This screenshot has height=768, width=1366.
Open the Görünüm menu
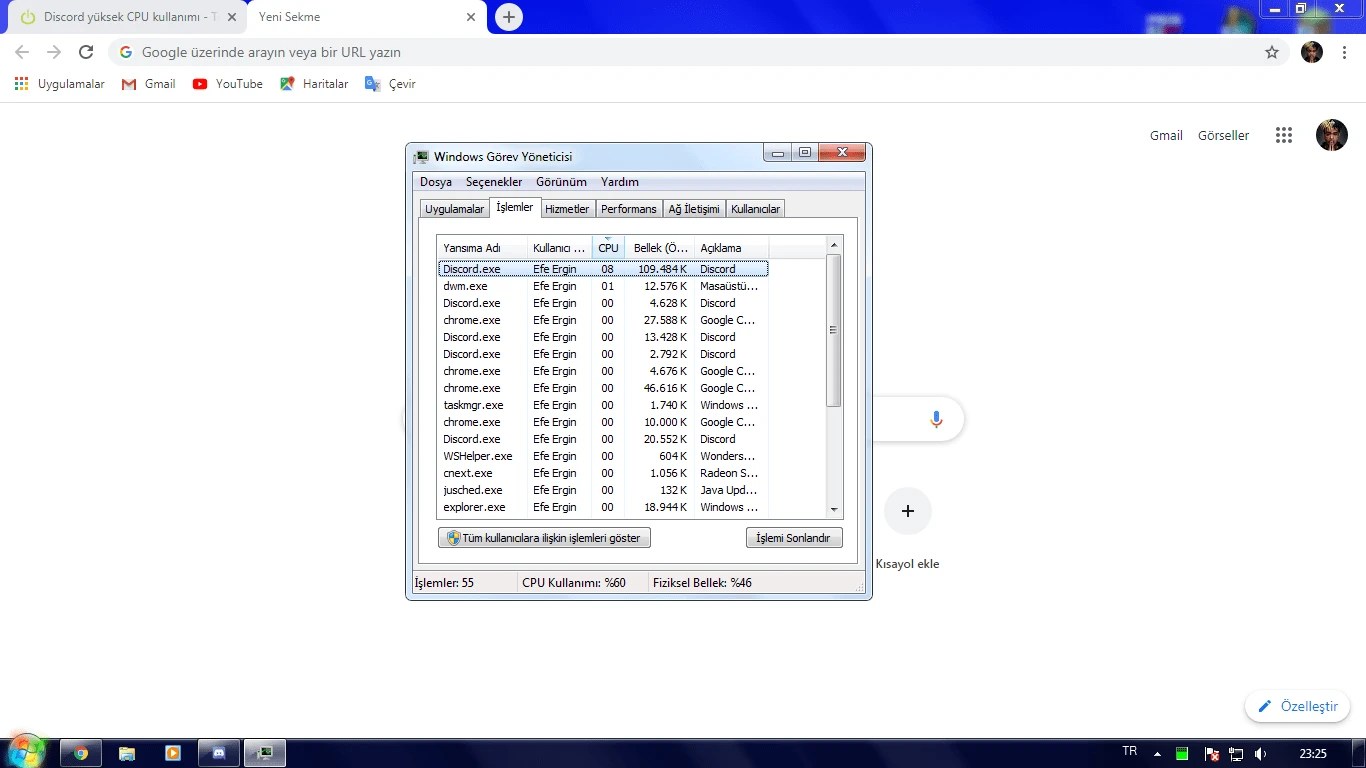coord(561,182)
